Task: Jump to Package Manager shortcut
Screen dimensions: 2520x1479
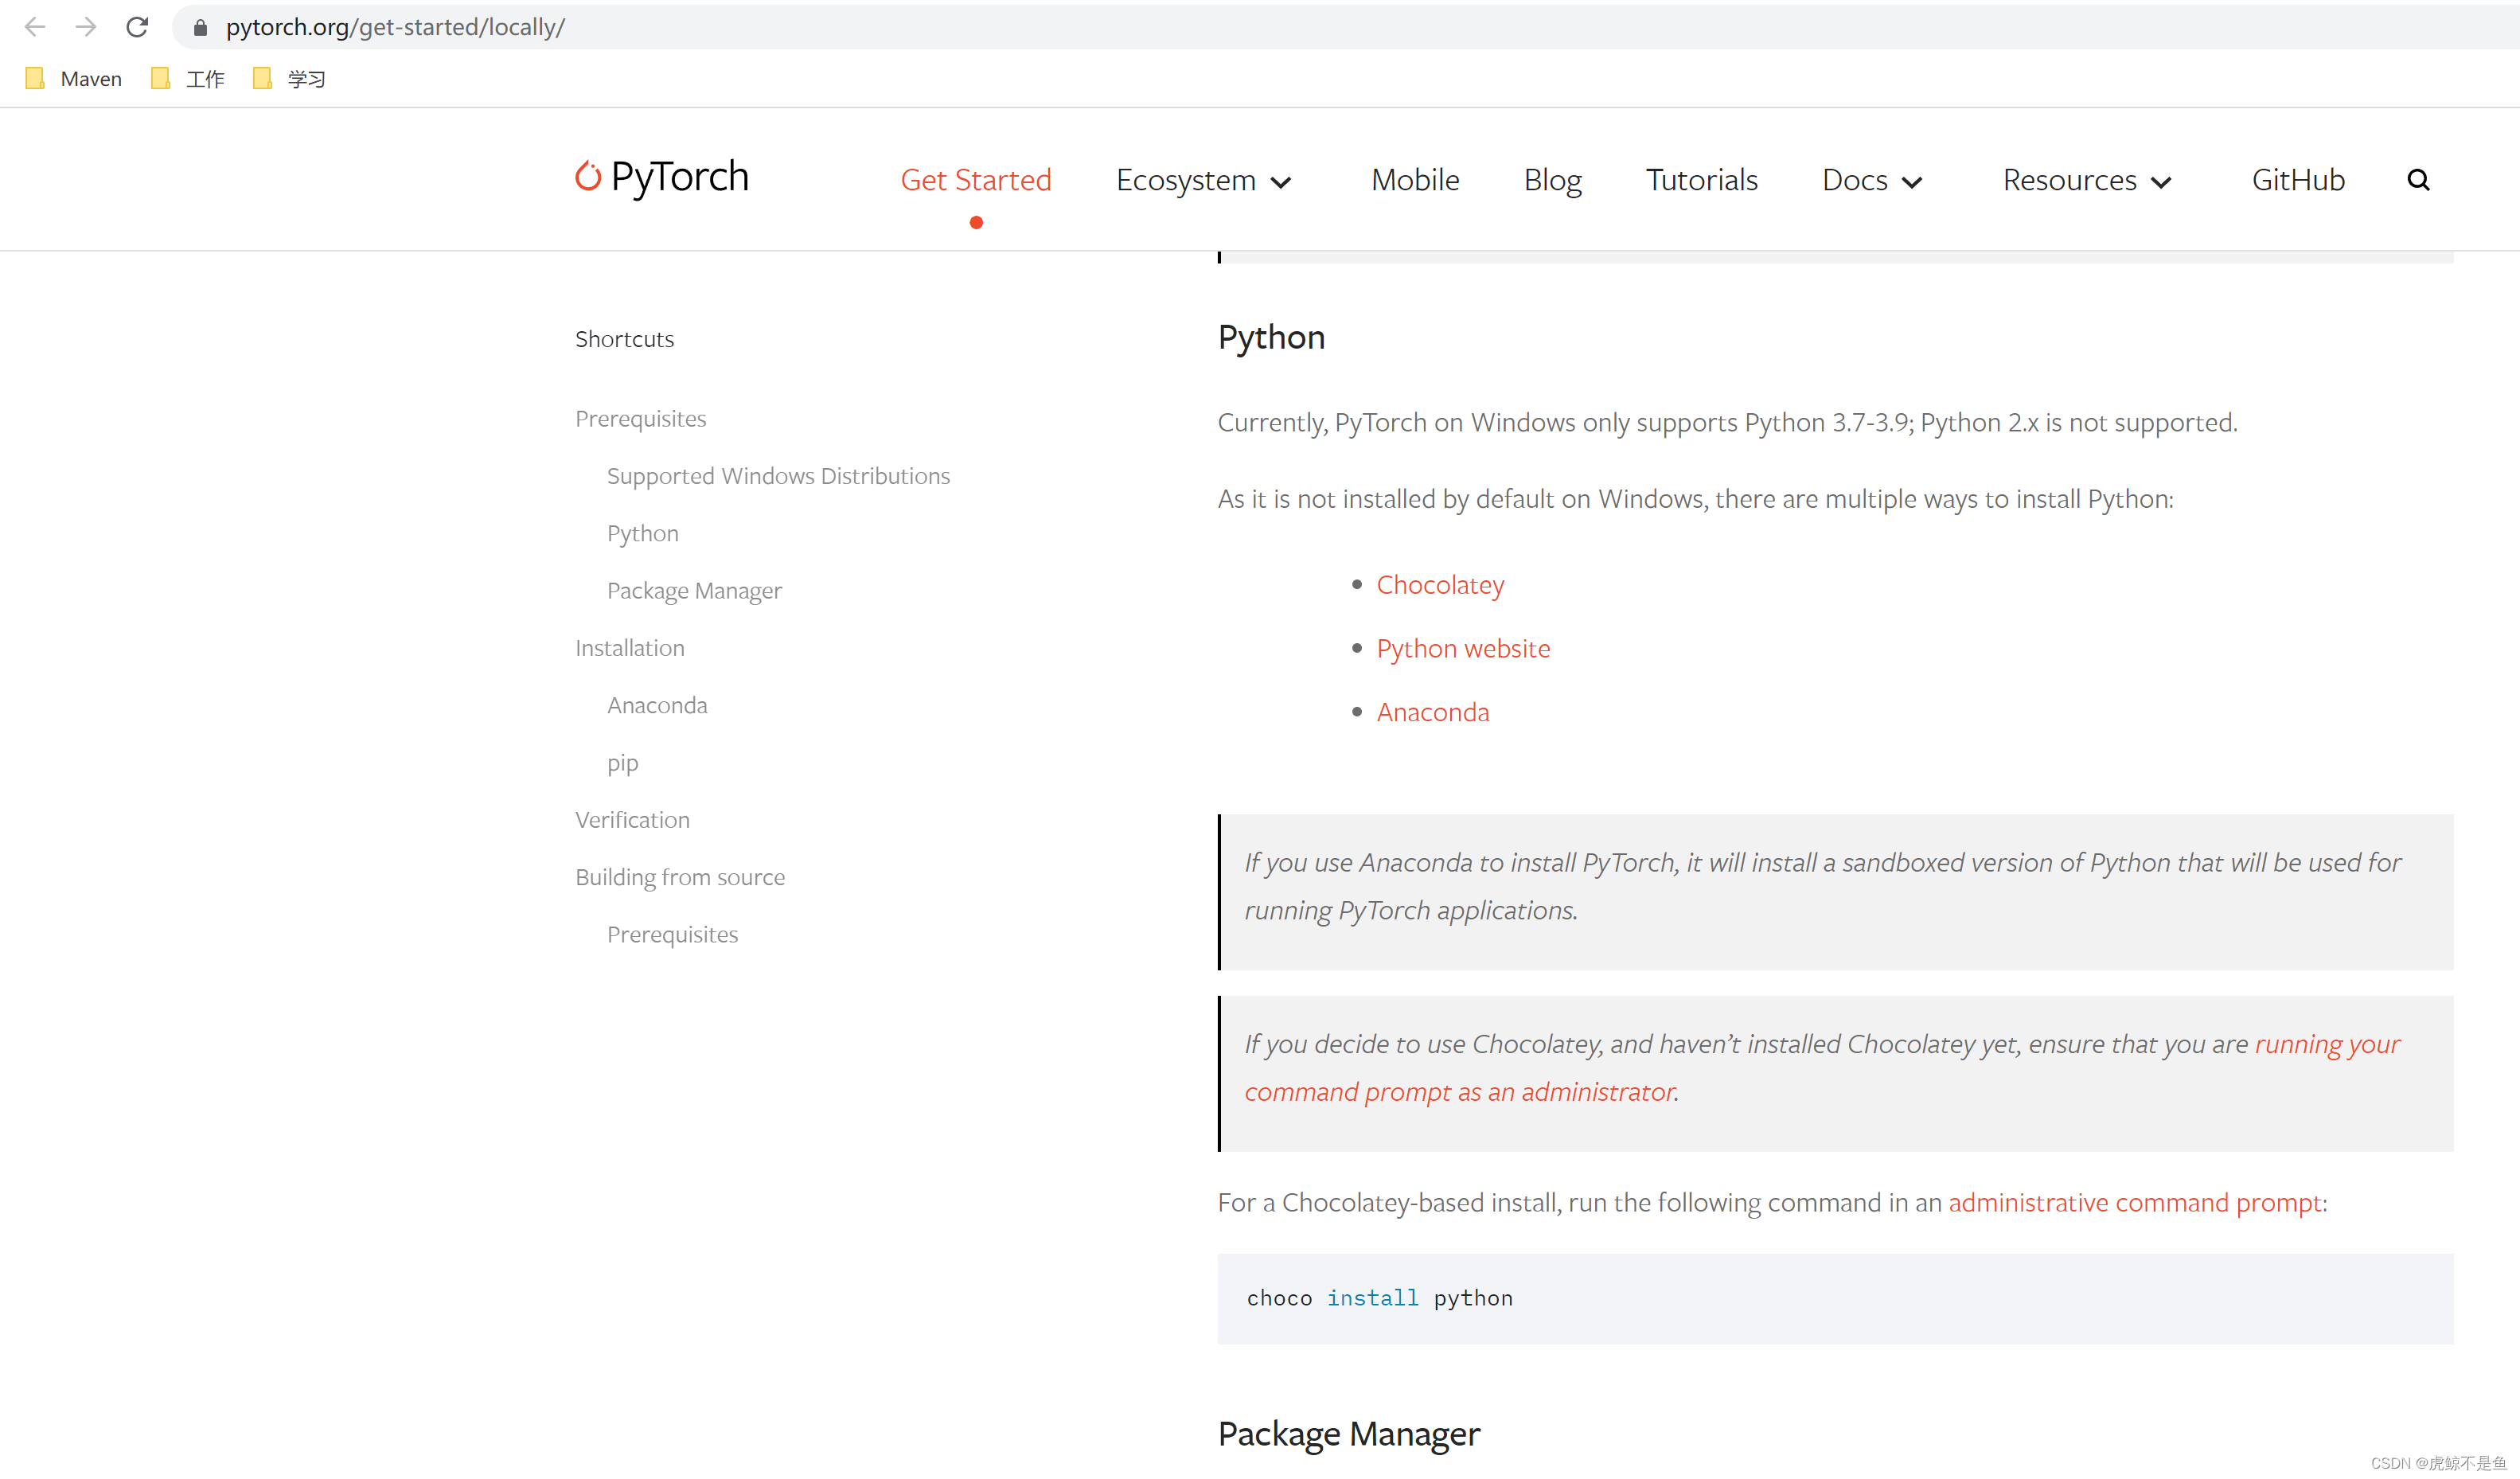Action: tap(694, 591)
